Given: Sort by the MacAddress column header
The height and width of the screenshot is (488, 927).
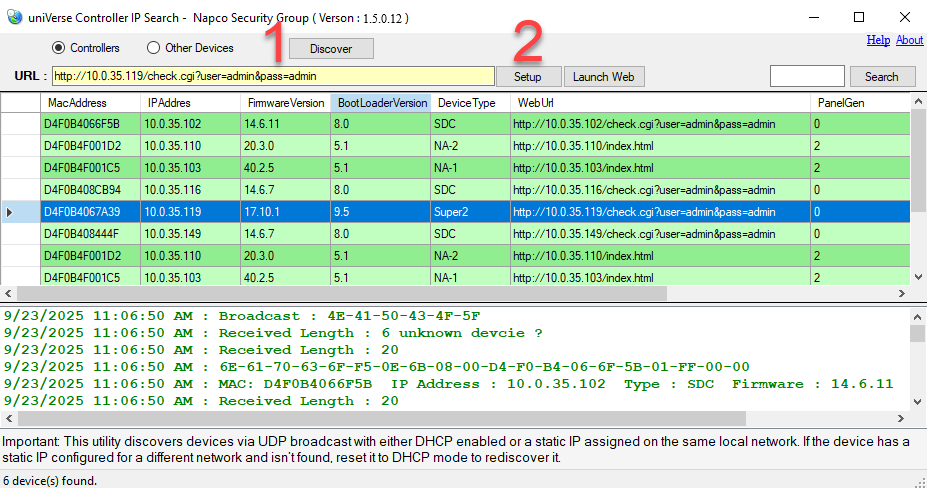Looking at the screenshot, I should point(77,103).
